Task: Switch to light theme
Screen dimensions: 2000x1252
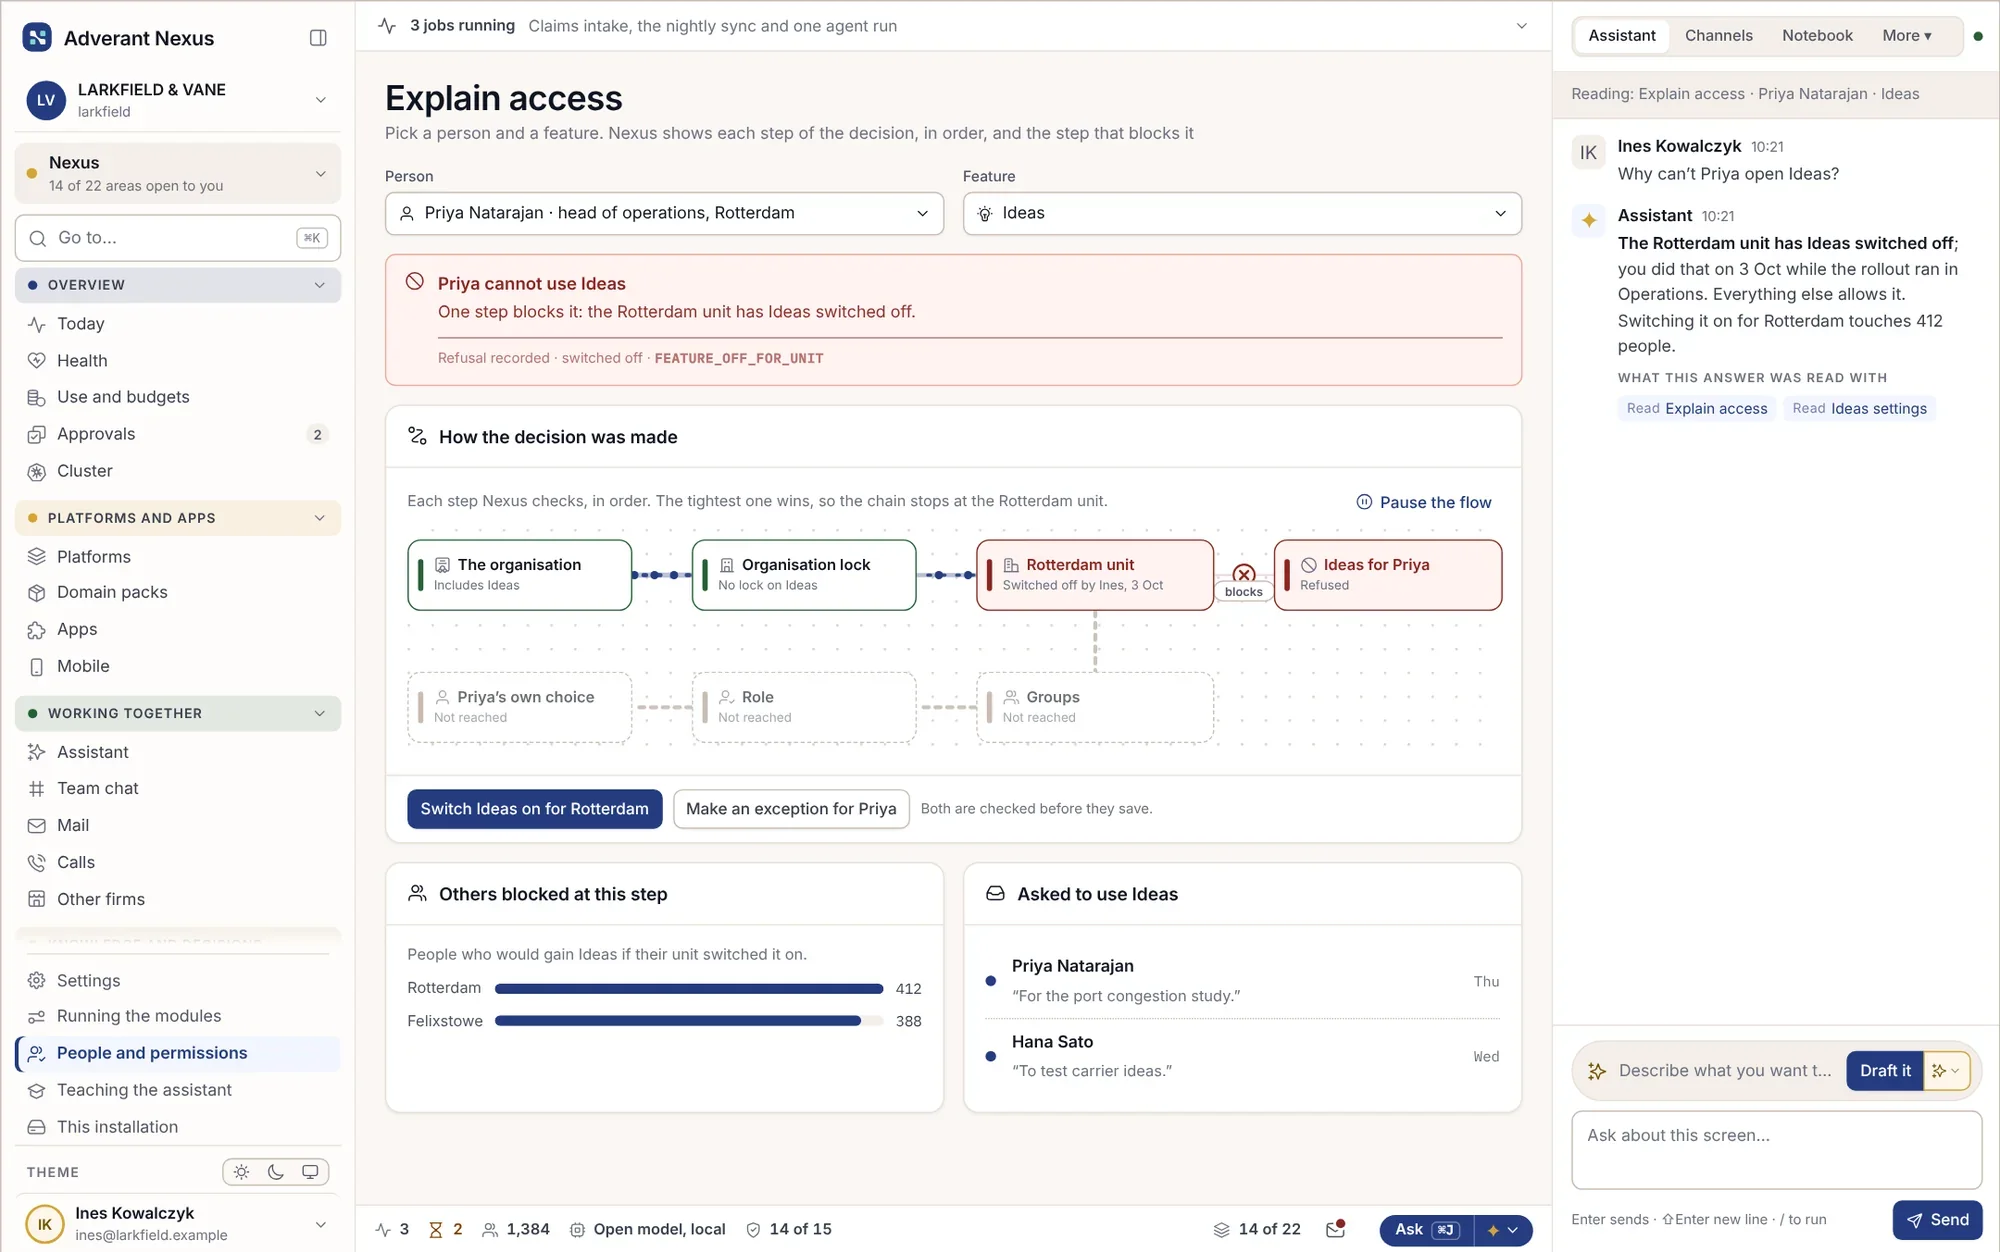Action: [x=241, y=1172]
